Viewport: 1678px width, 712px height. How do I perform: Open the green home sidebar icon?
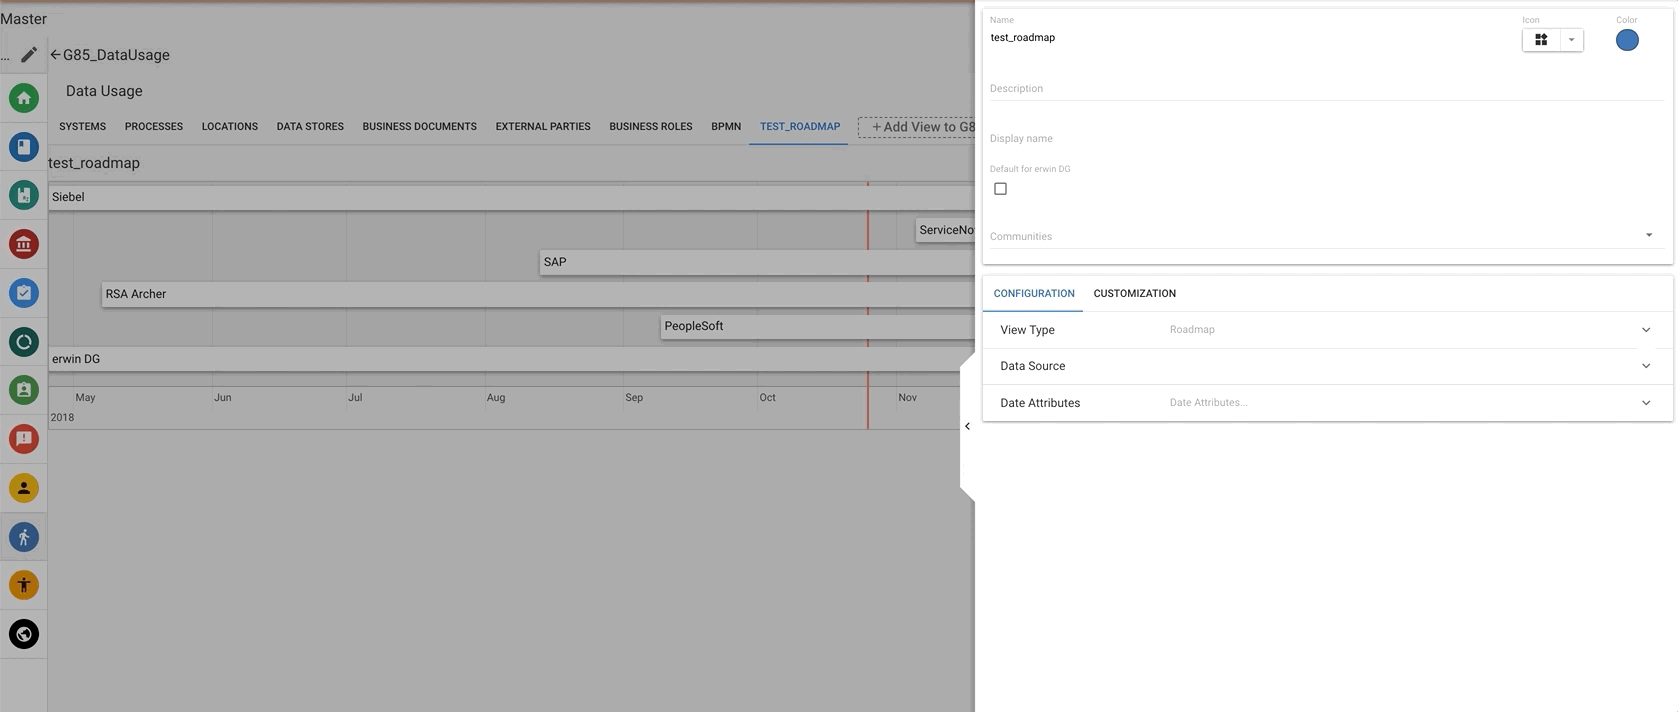24,98
